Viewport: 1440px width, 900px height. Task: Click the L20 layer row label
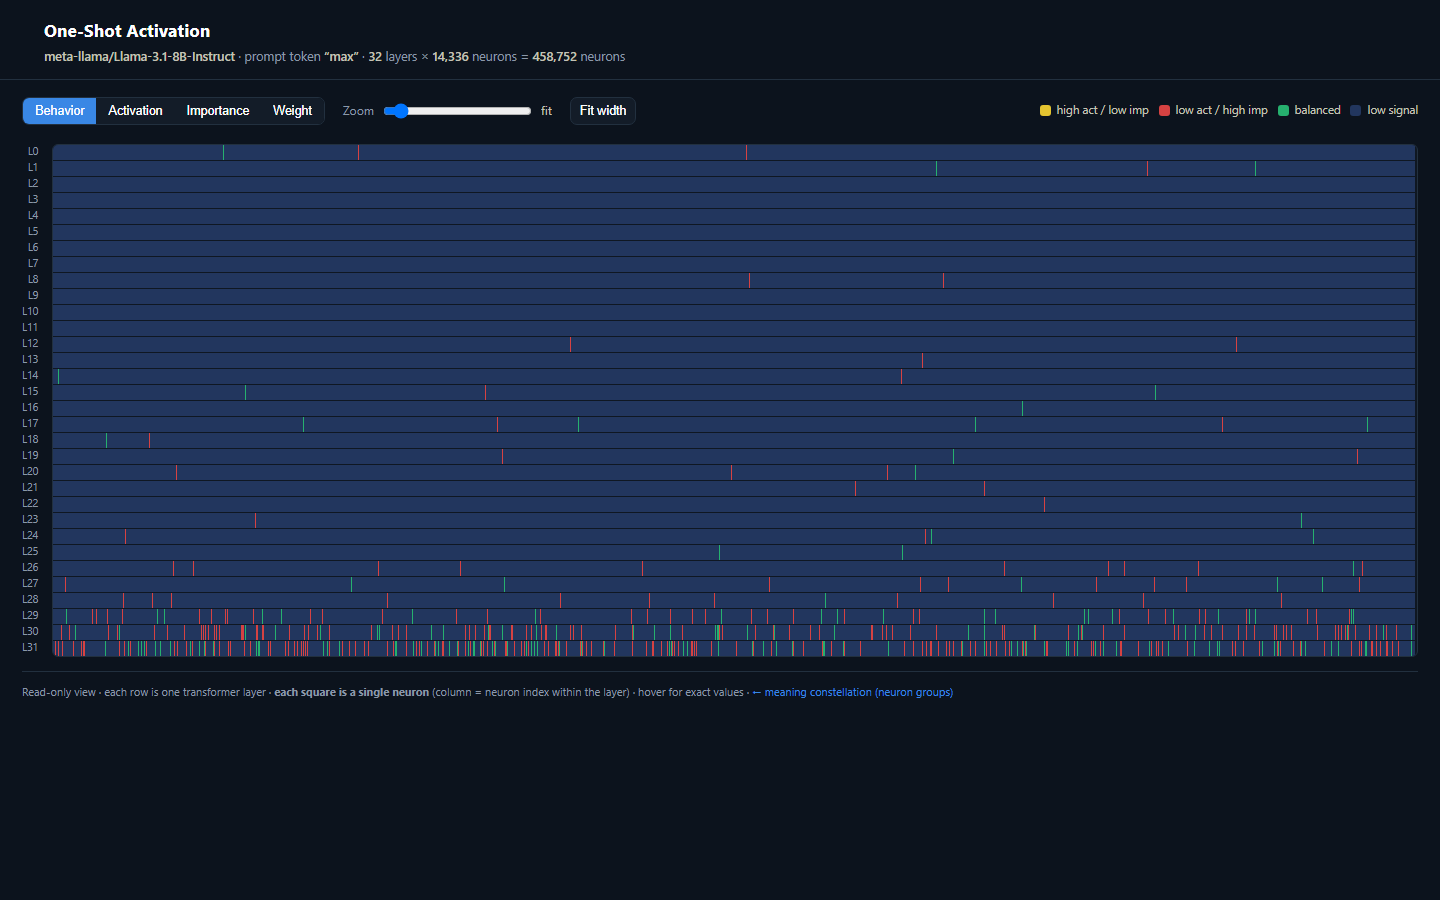(30, 472)
